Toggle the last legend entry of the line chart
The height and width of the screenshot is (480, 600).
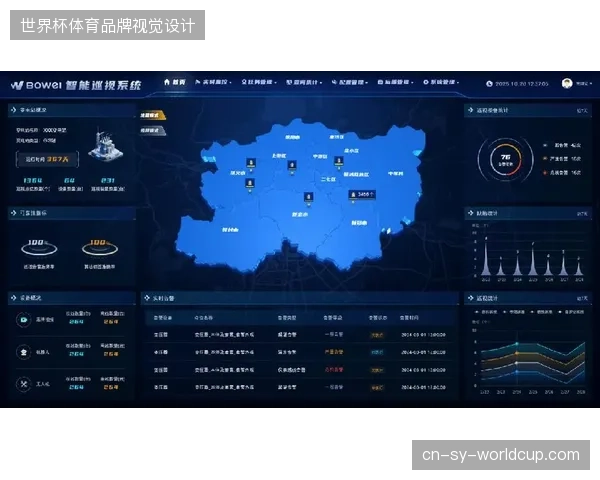[571, 312]
